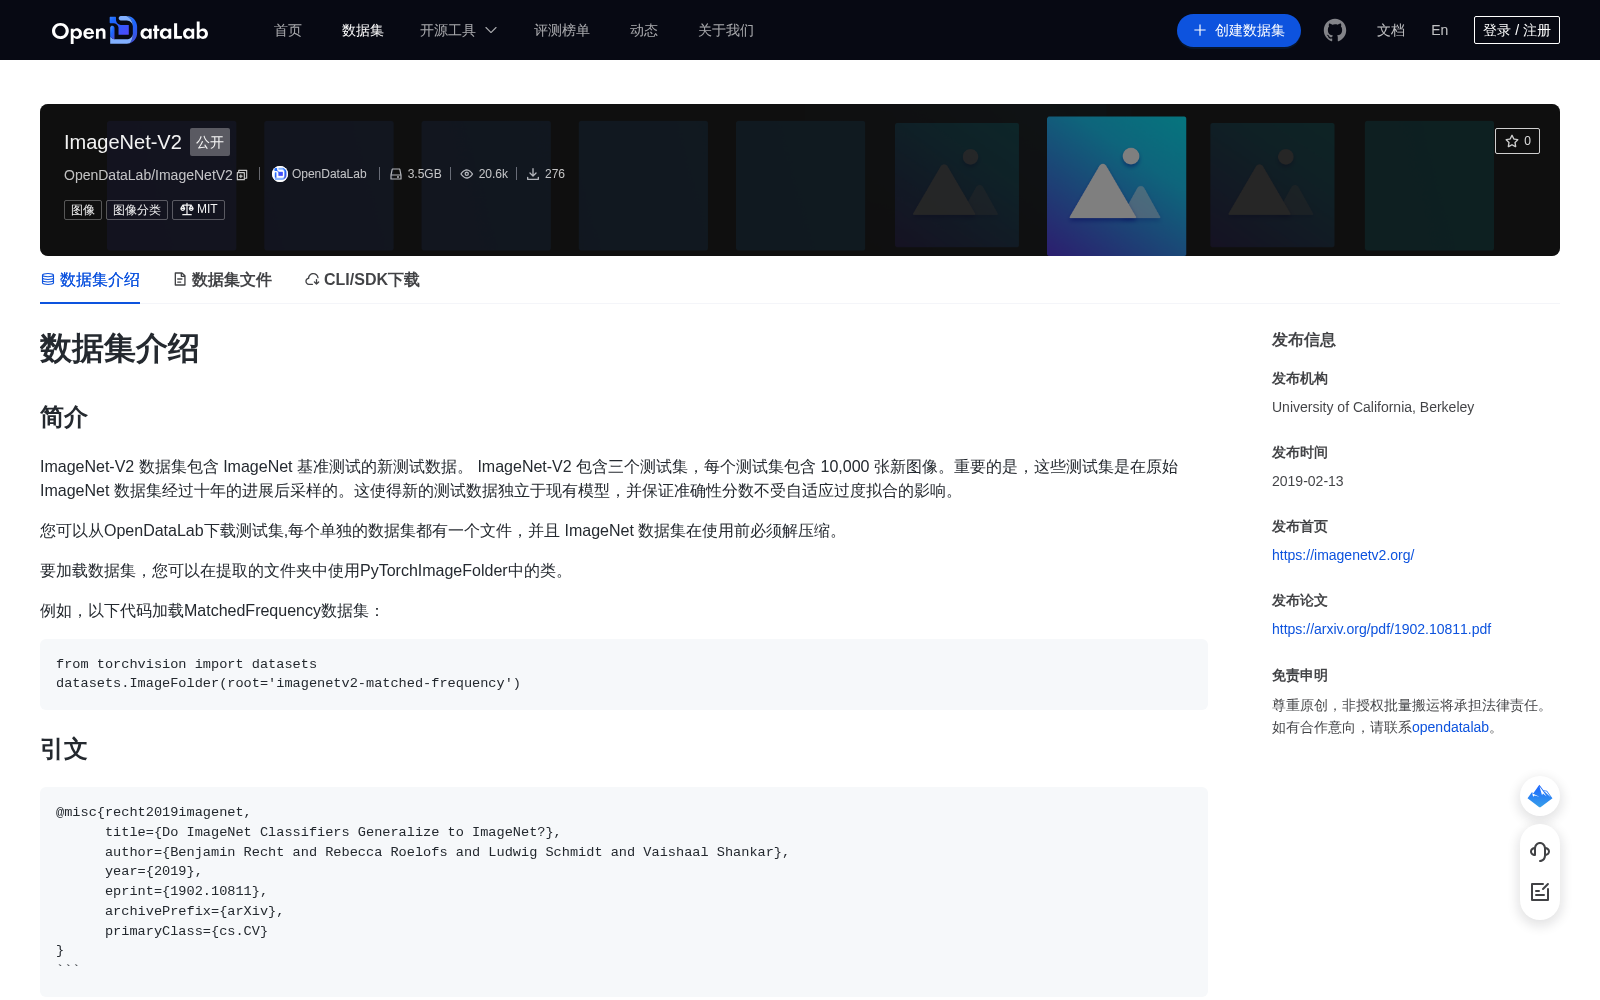Click the 引文 section heading
Screen dimensions: 1600x1000
(x=64, y=749)
